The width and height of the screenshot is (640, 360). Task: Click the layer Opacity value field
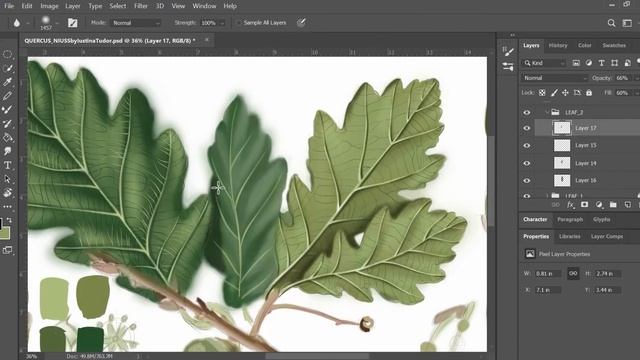point(623,78)
